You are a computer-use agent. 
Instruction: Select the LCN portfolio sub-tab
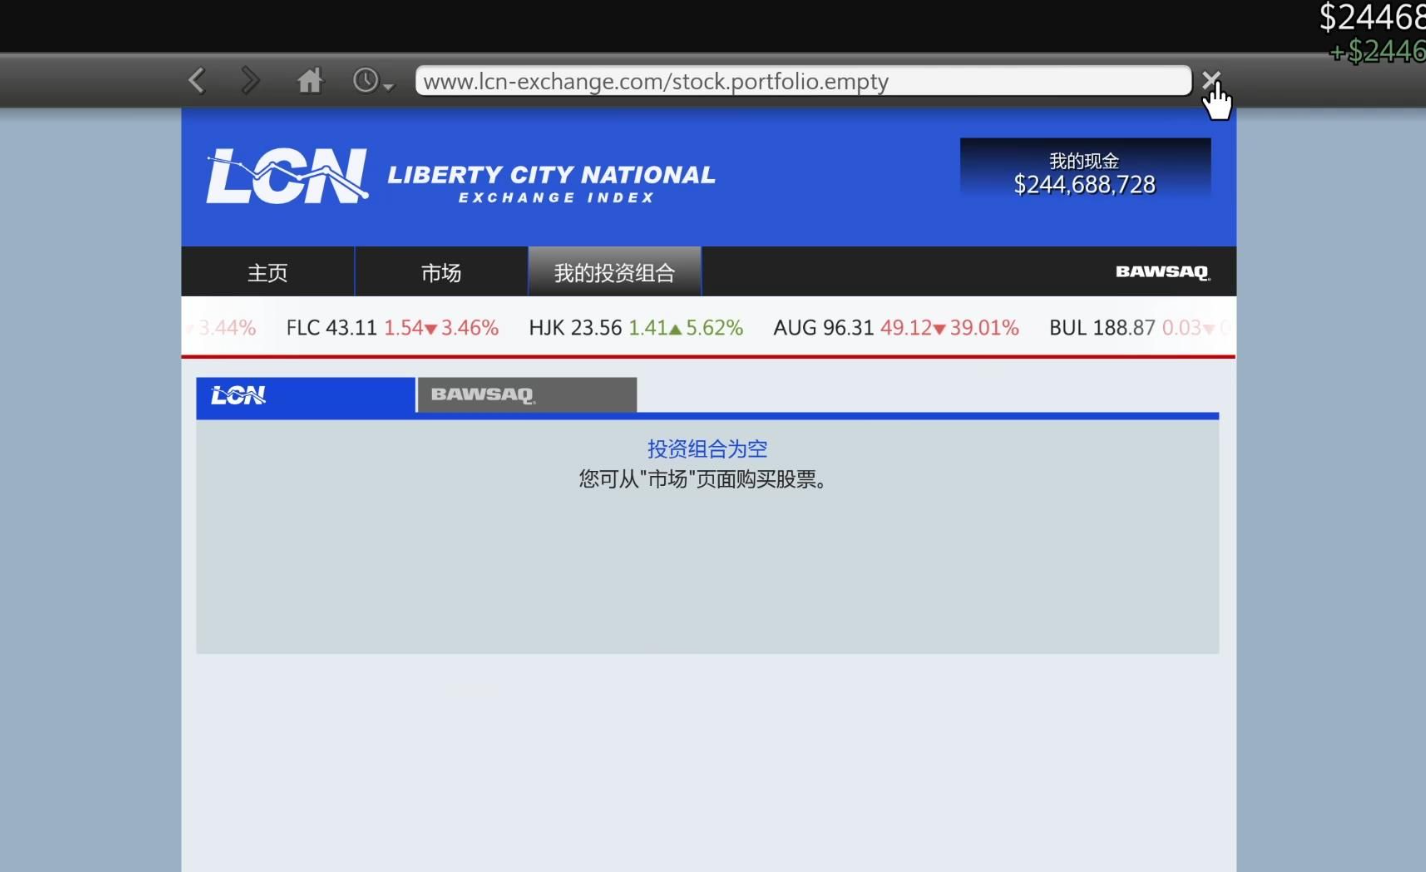pos(305,395)
